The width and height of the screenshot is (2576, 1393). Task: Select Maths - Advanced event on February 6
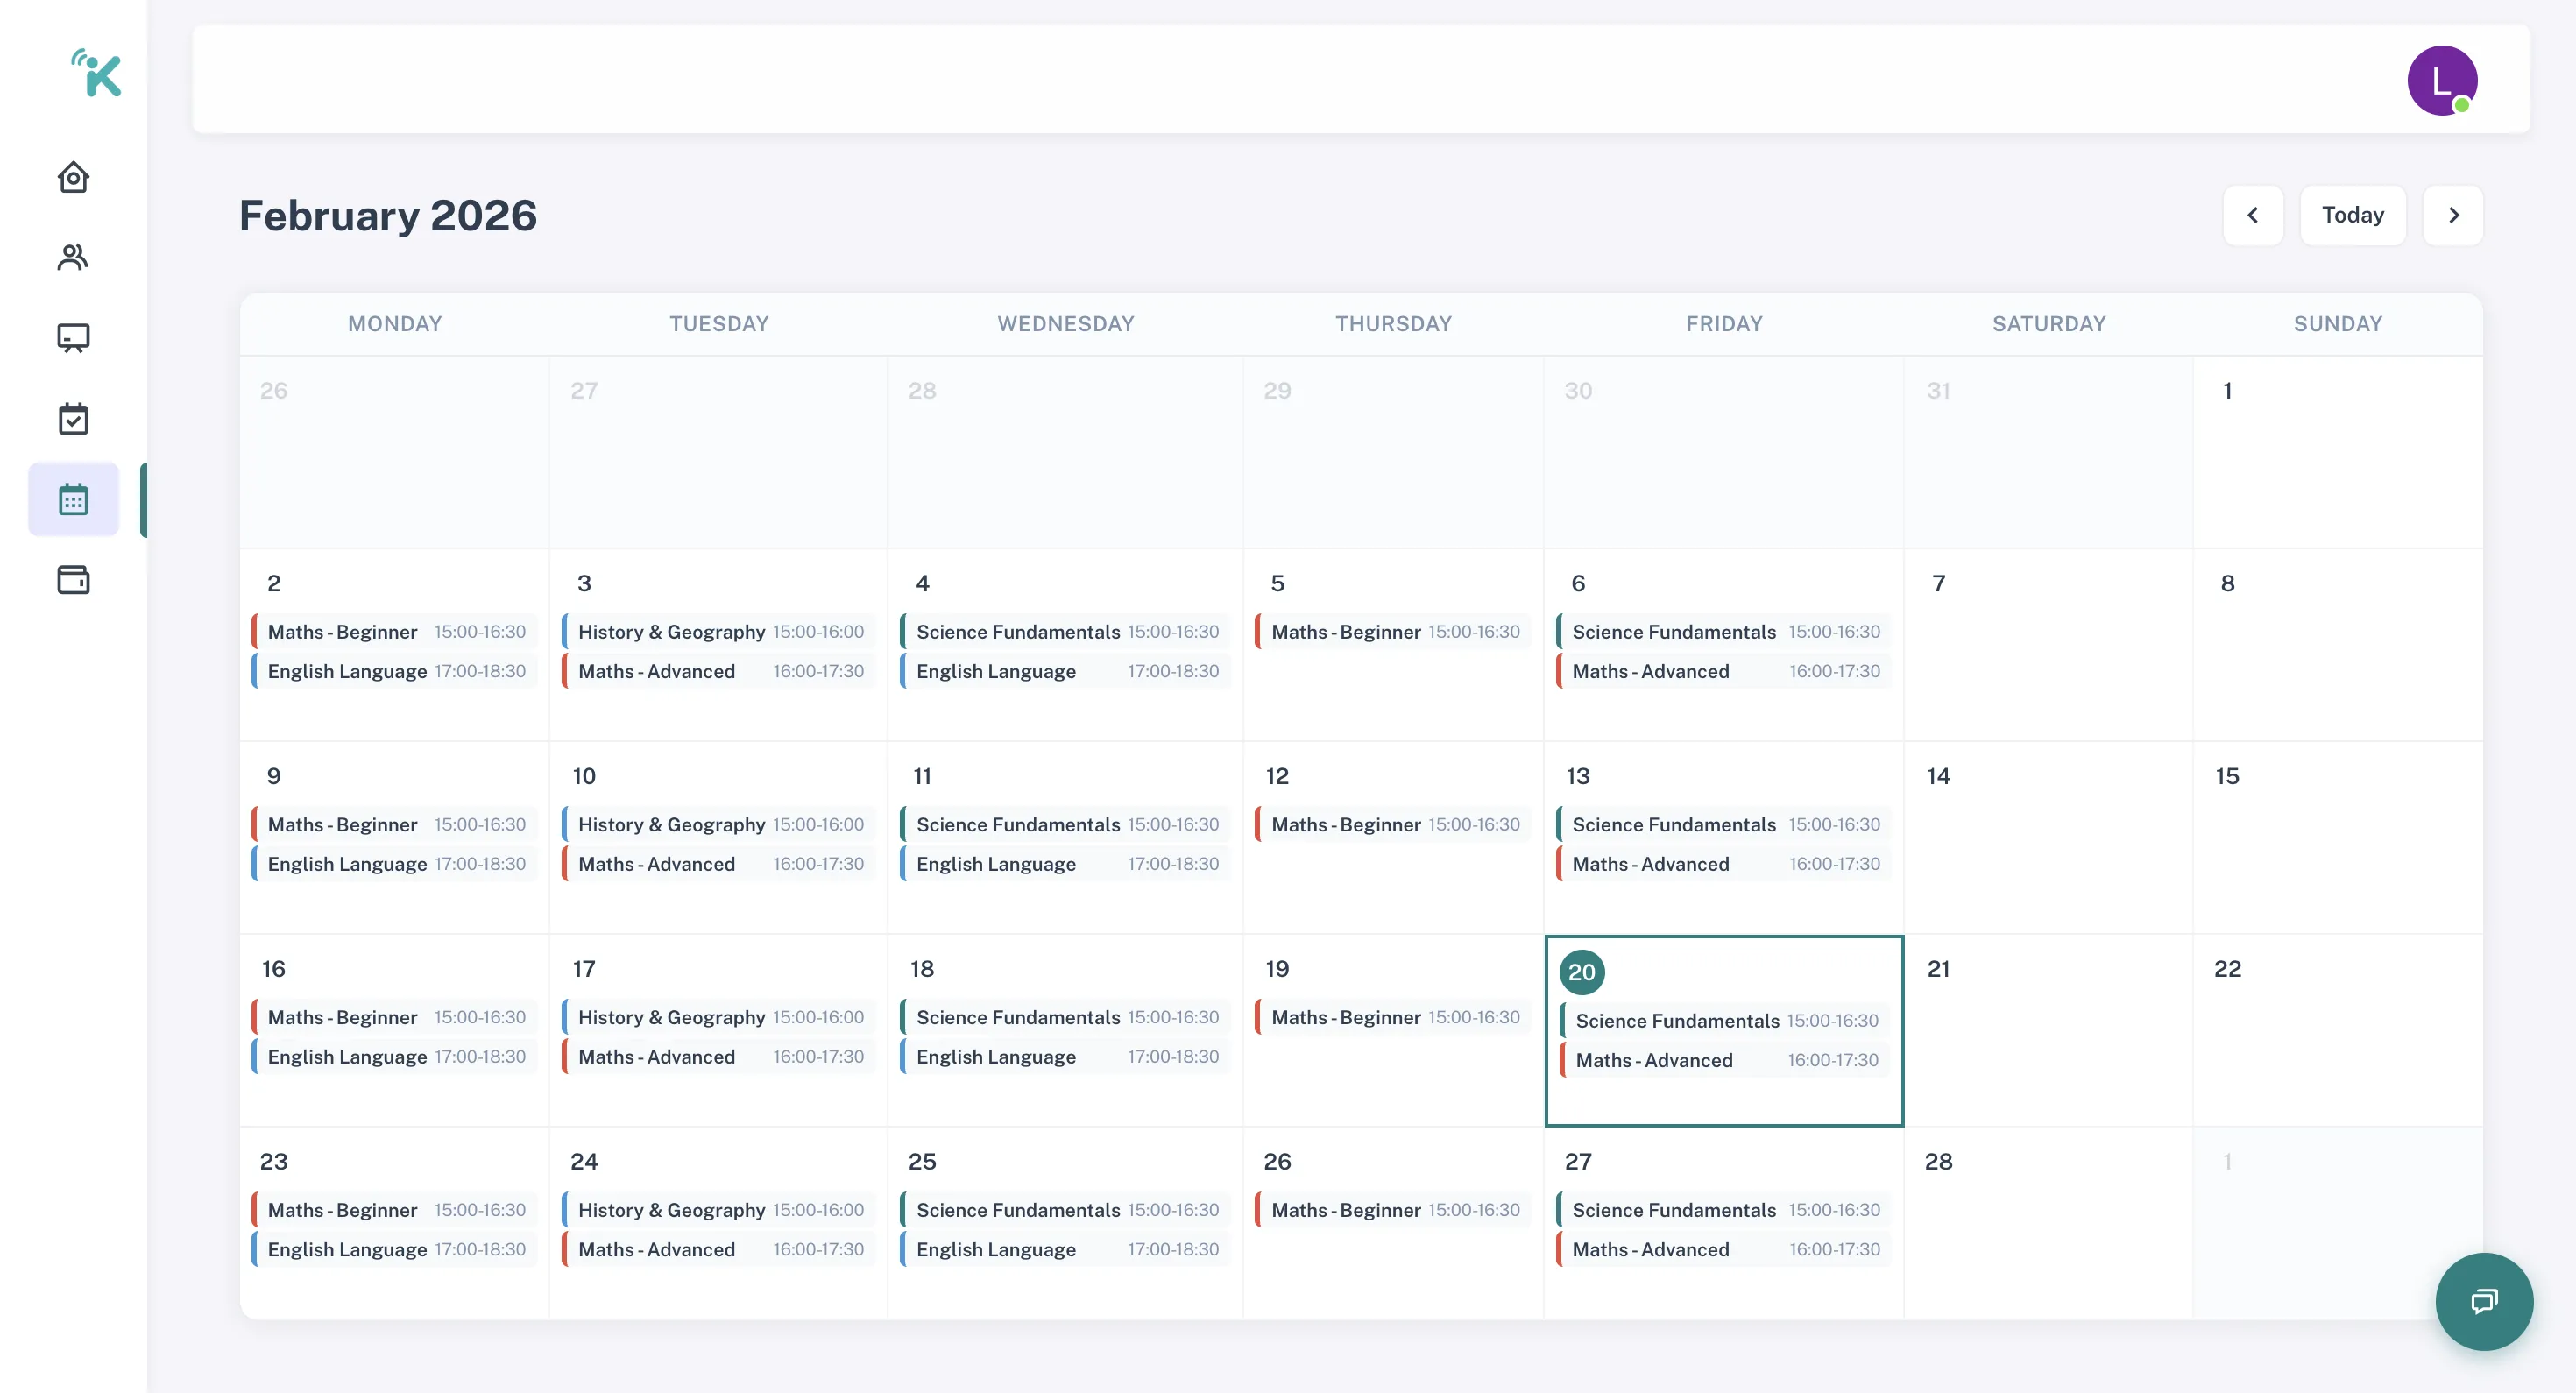point(1723,671)
